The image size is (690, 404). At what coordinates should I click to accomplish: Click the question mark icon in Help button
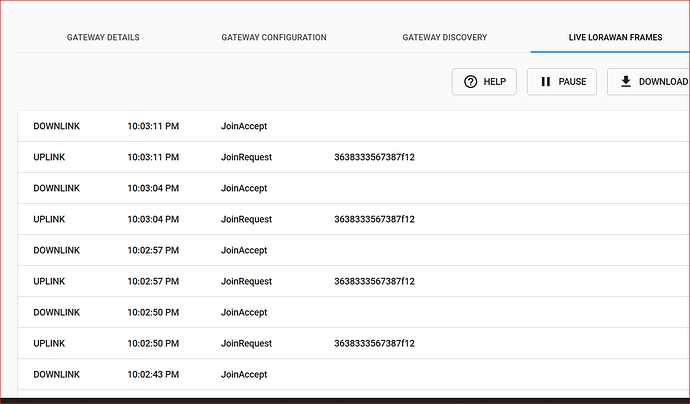(x=471, y=82)
